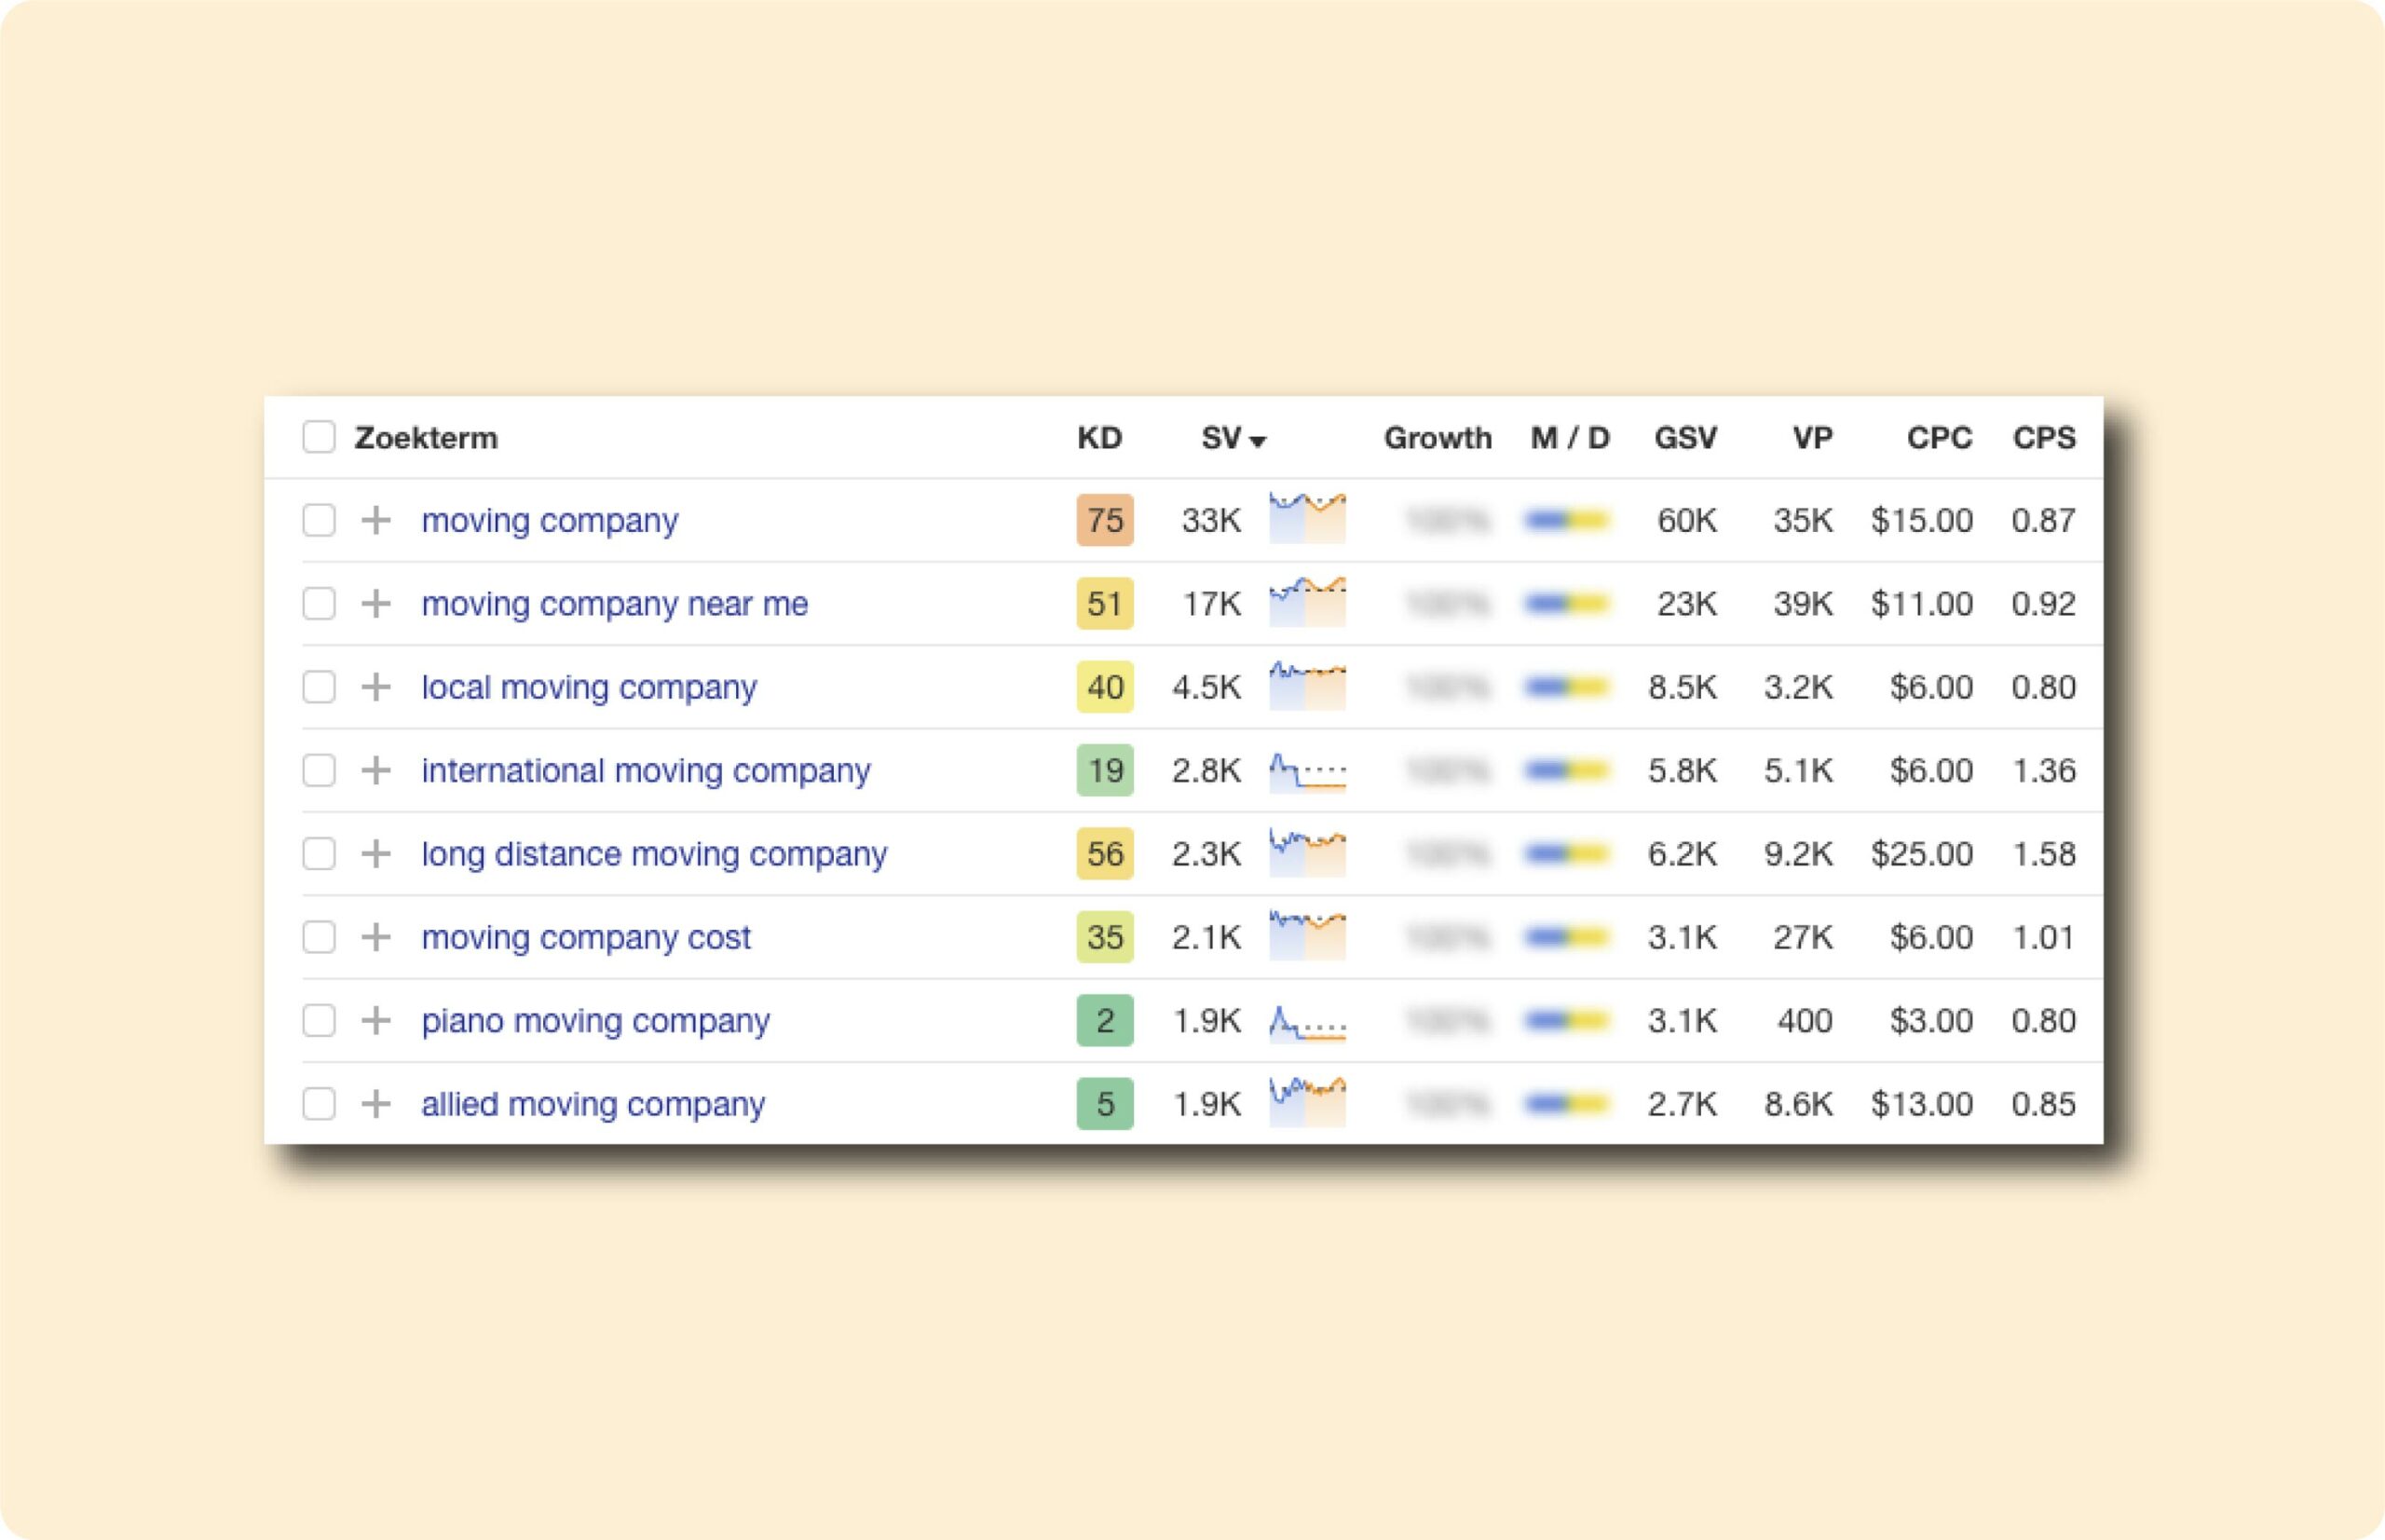Toggle the select-all checkbox beside Zoekterm

point(319,437)
